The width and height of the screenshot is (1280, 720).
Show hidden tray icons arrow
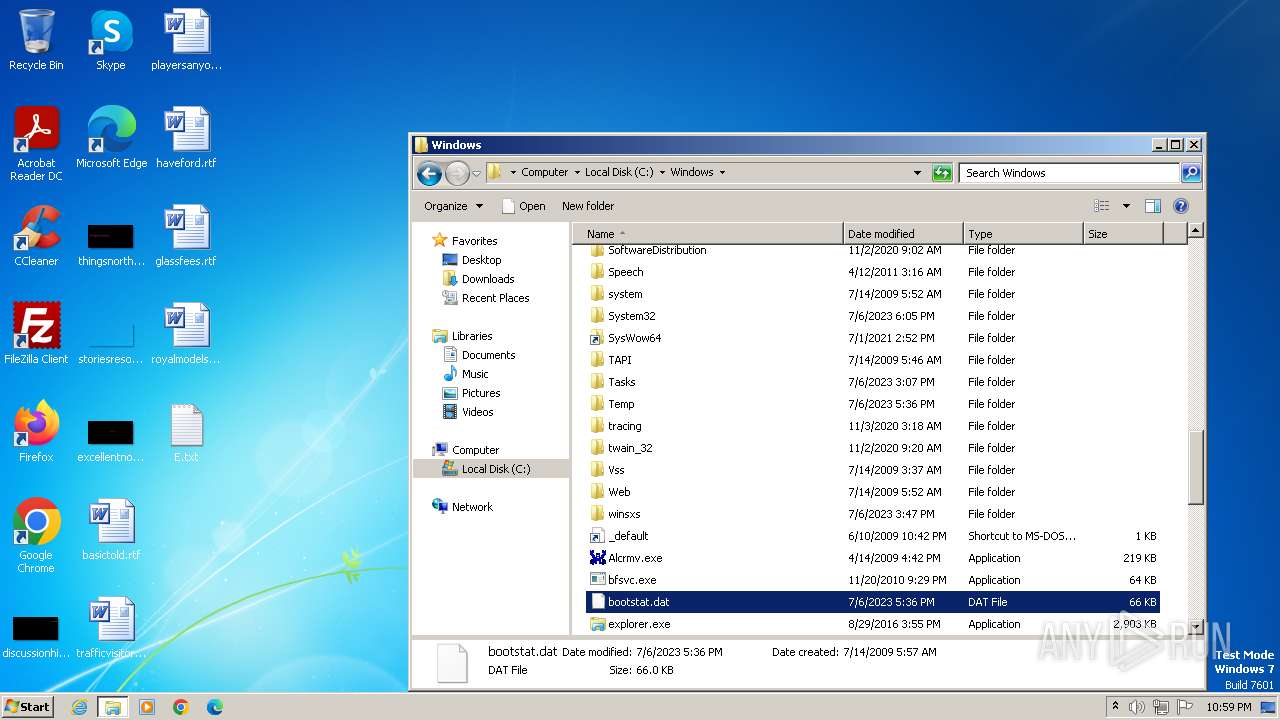coord(1115,706)
